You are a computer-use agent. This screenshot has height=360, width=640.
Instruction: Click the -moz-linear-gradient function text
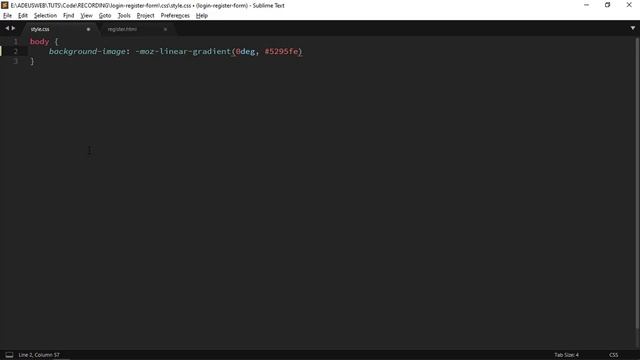click(183, 51)
